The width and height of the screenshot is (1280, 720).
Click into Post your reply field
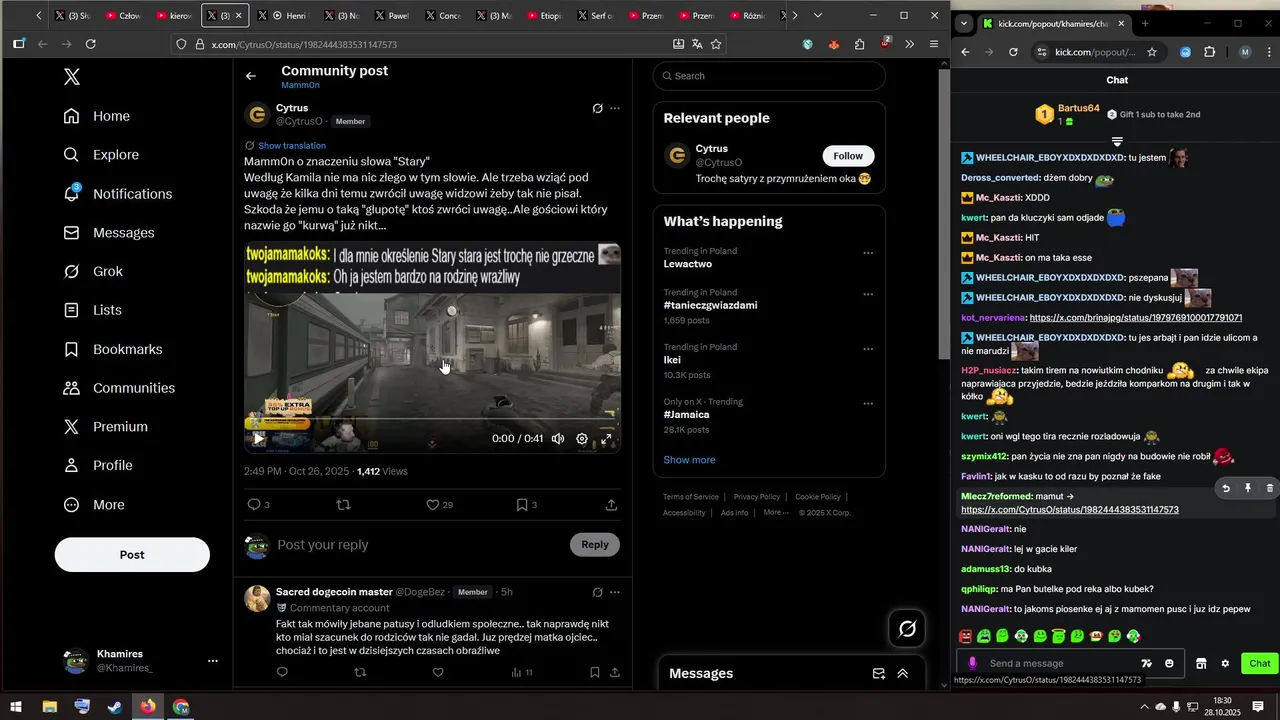(x=420, y=545)
